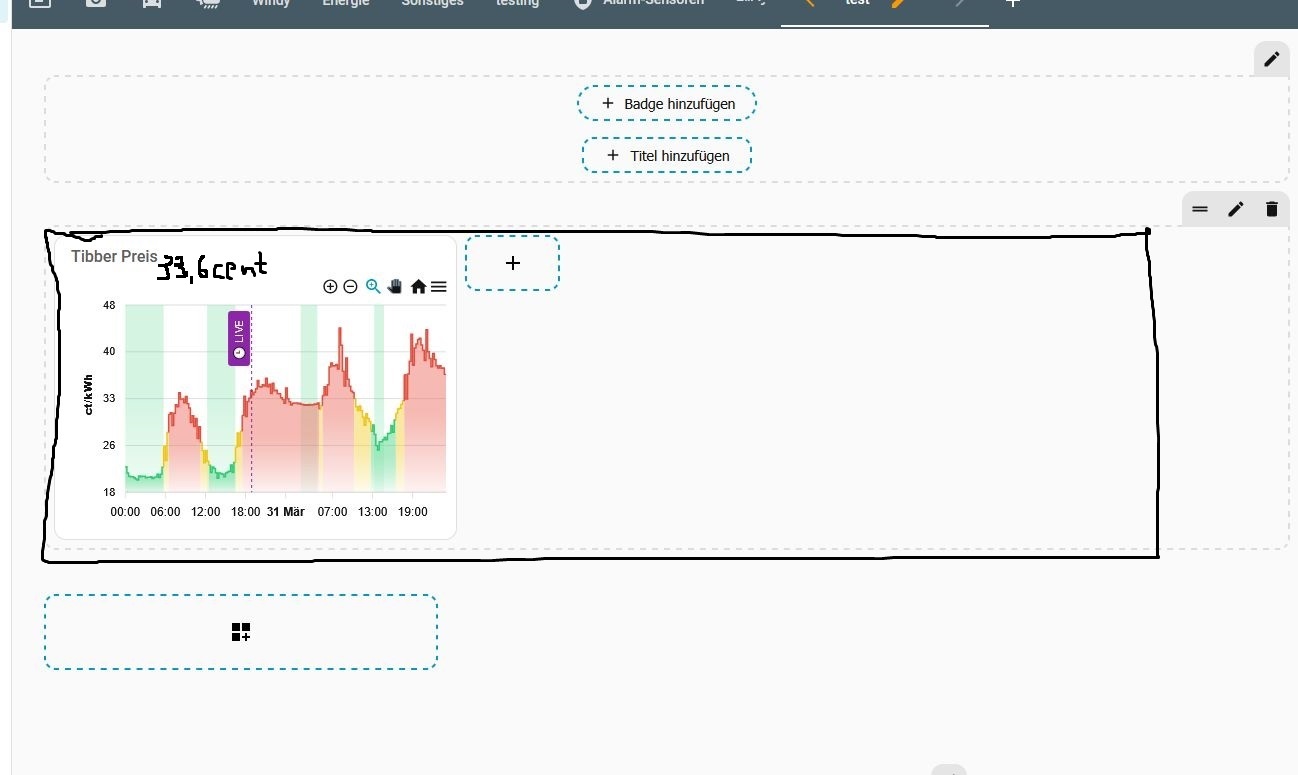Viewport: 1298px width, 775px height.
Task: Click the 19:00 time label
Action: coord(413,512)
